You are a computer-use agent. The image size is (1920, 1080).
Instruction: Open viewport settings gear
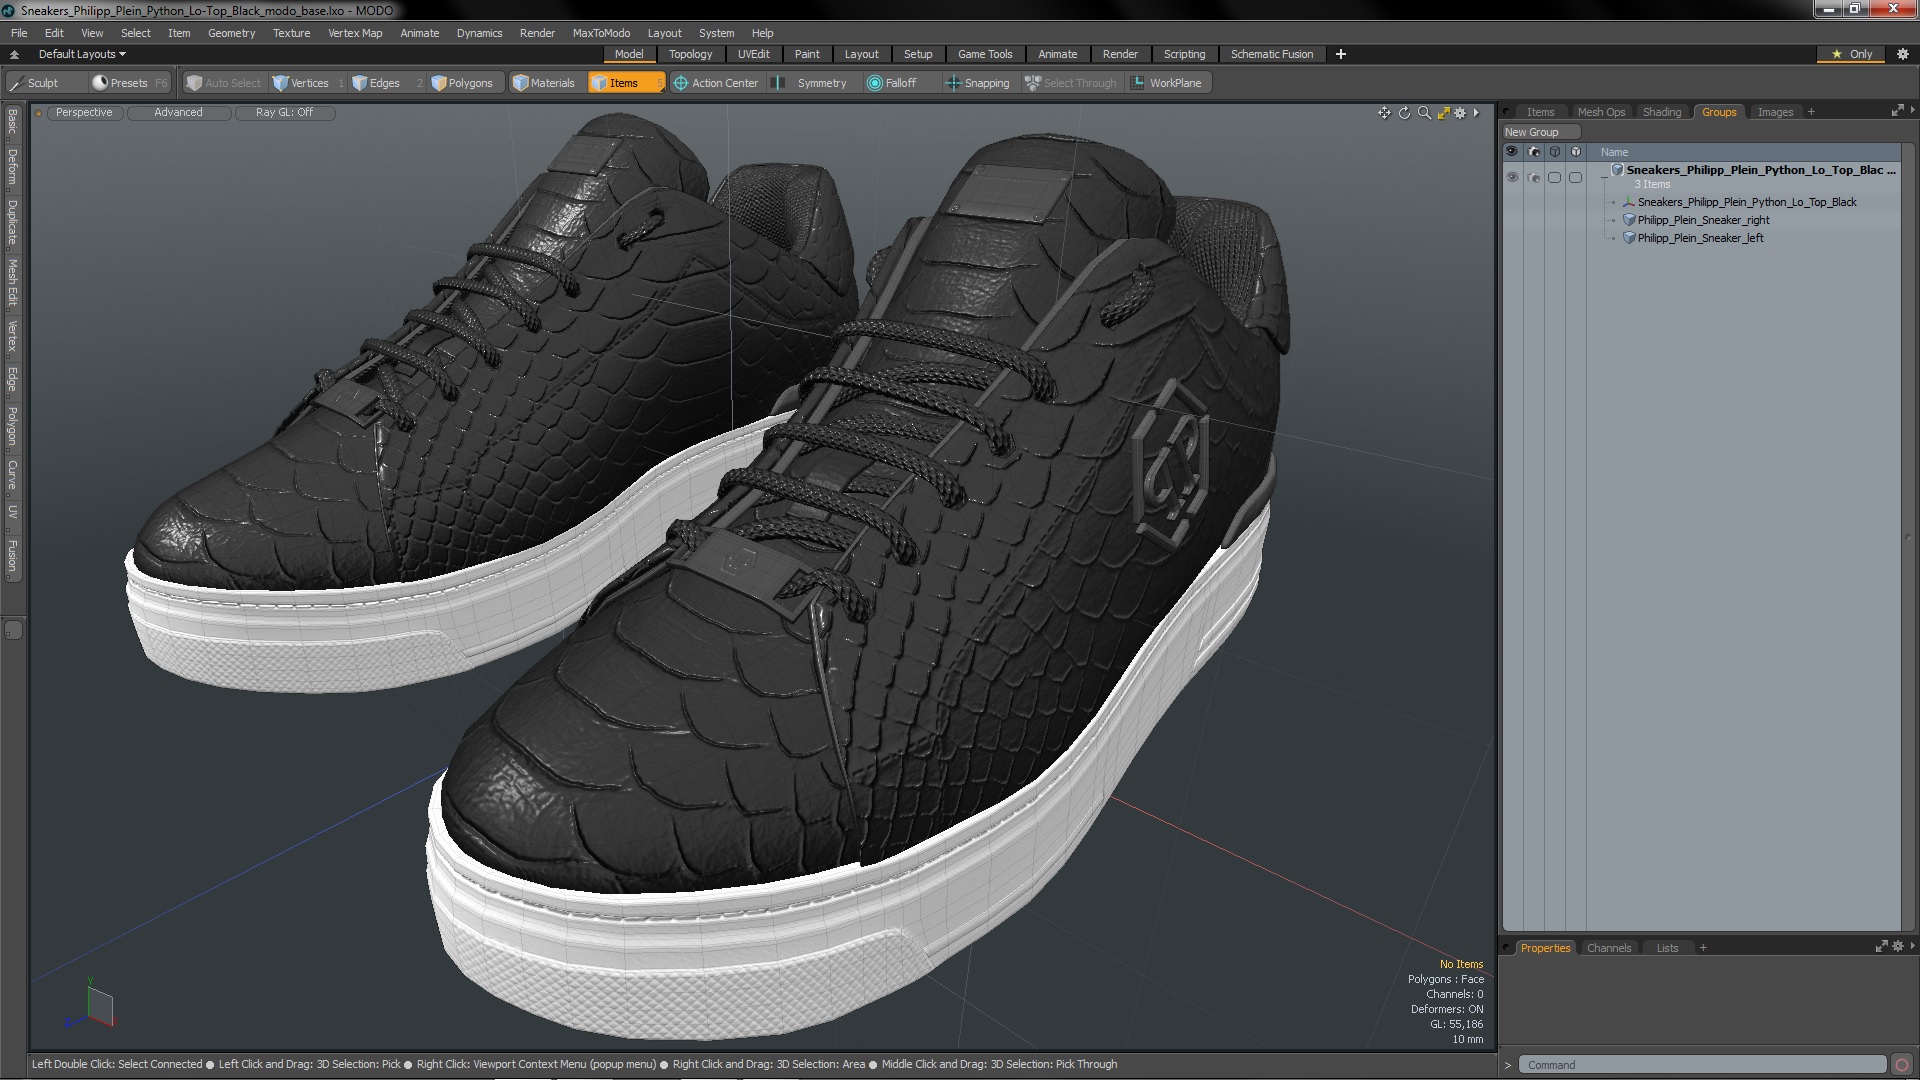click(1460, 113)
